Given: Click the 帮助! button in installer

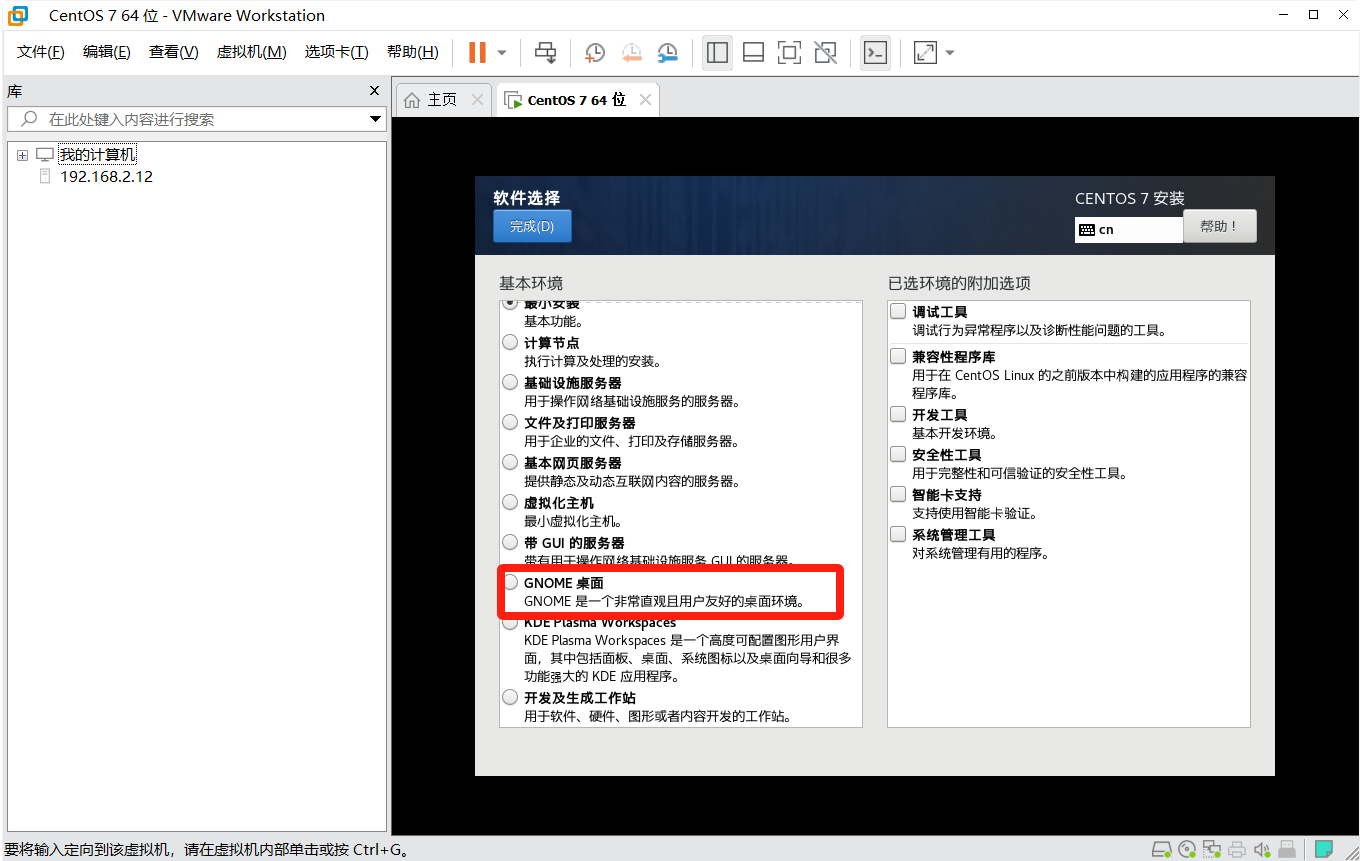Looking at the screenshot, I should coord(1219,226).
